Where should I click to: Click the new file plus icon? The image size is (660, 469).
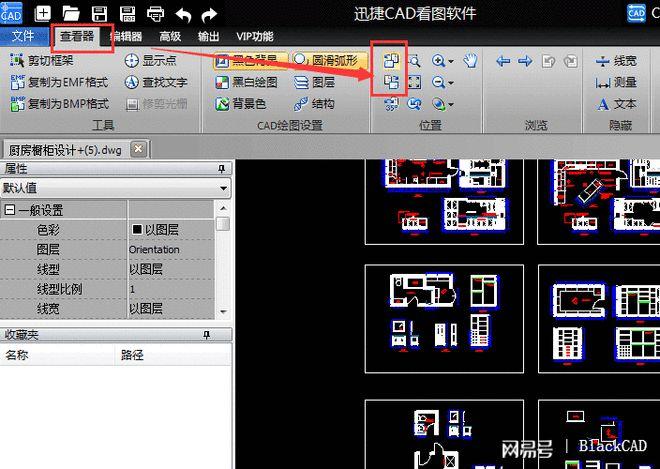point(42,13)
